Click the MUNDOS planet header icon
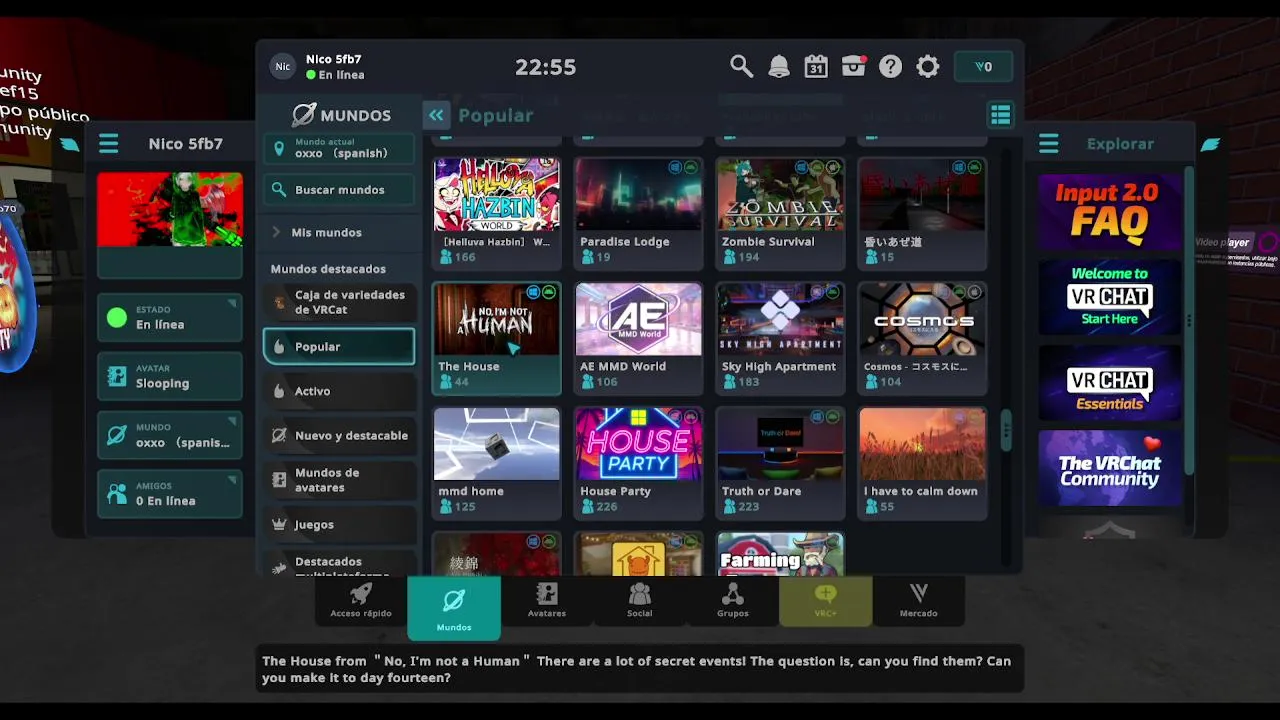1280x720 pixels. pyautogui.click(x=304, y=115)
